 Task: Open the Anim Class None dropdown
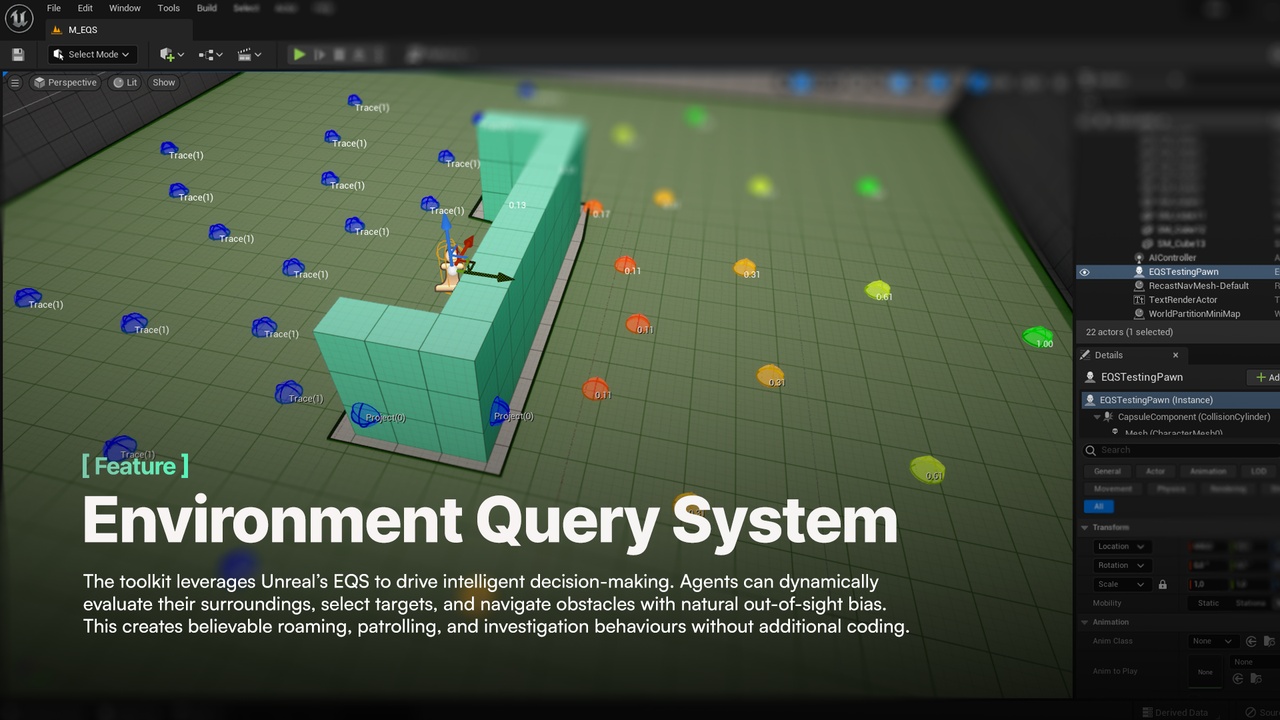point(1213,641)
